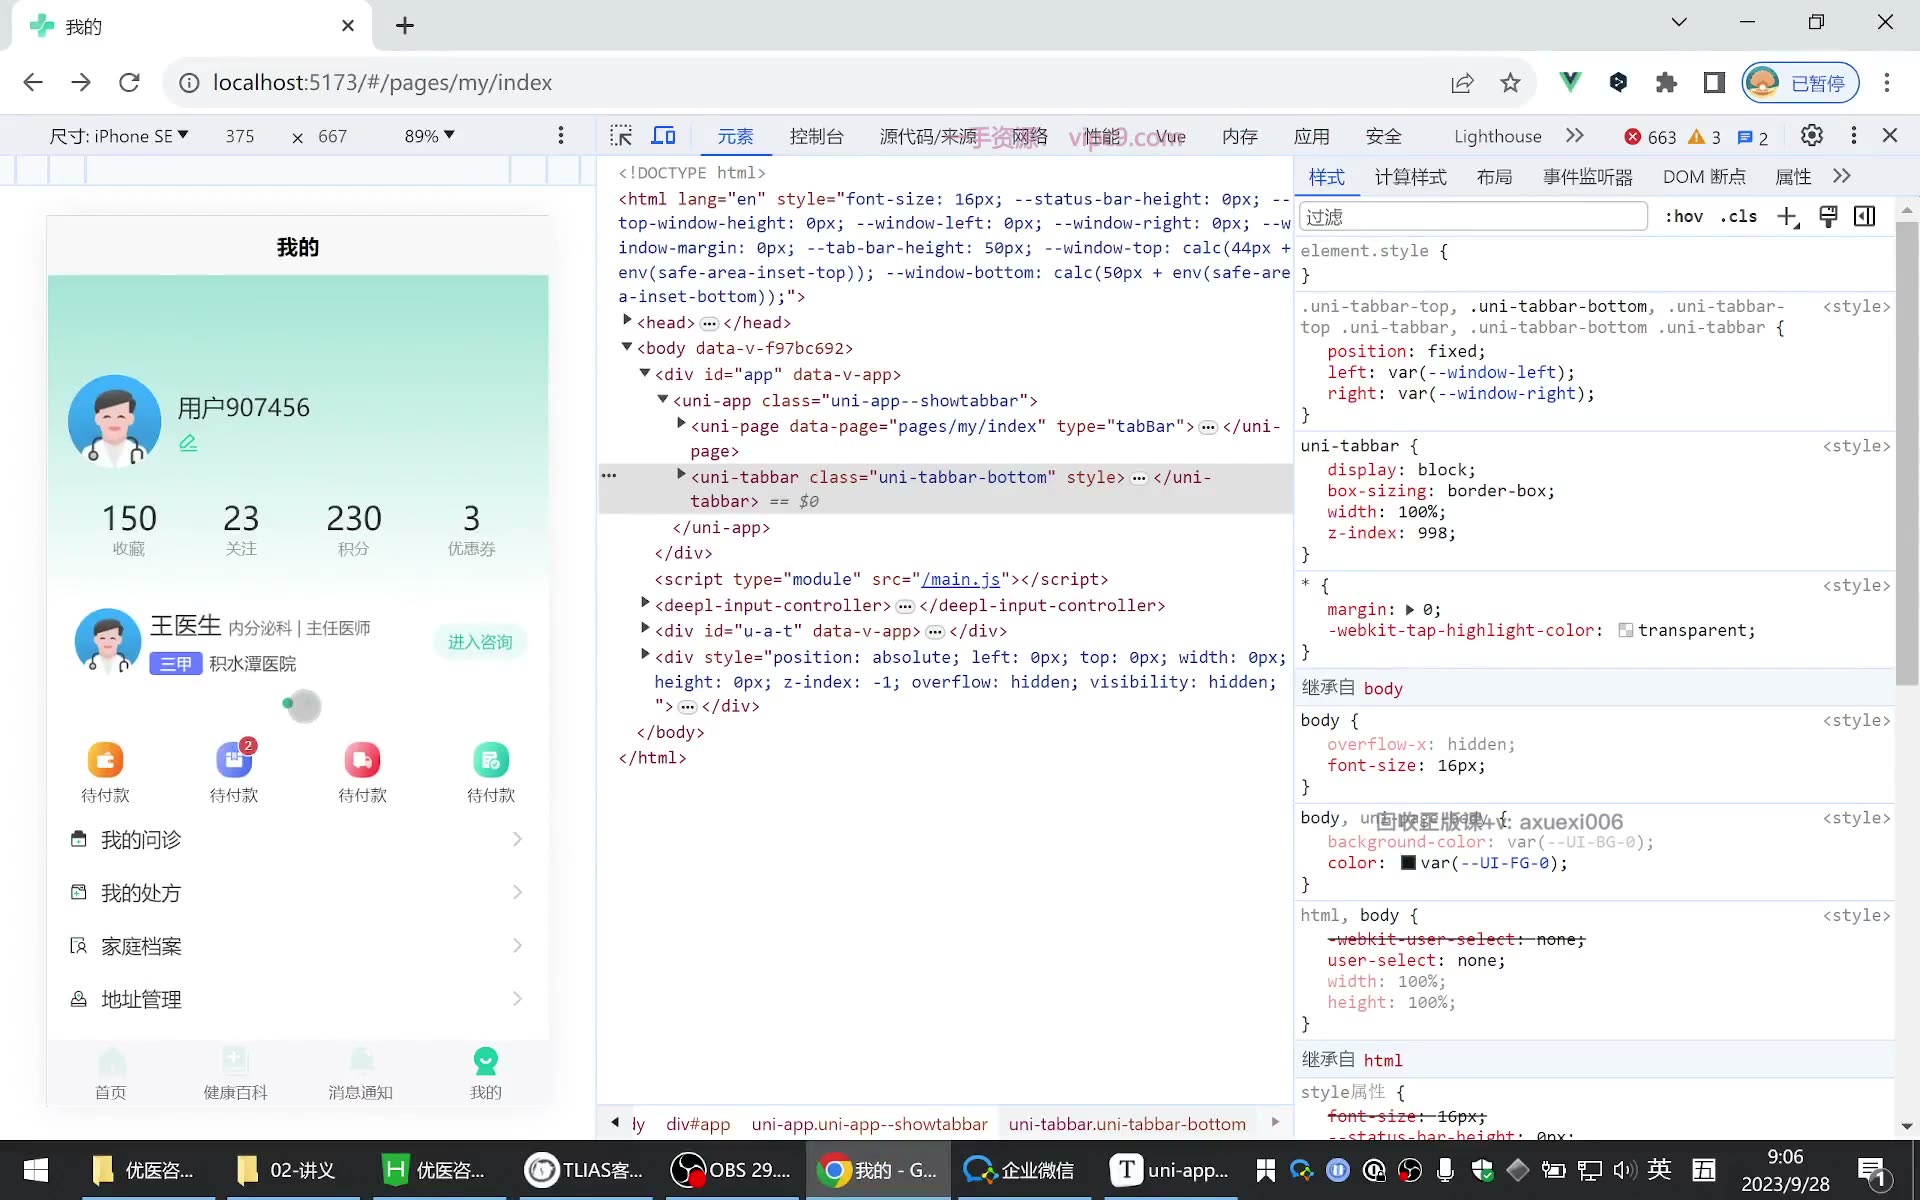Open 我的问诊 list entry
The image size is (1920, 1200).
point(297,839)
